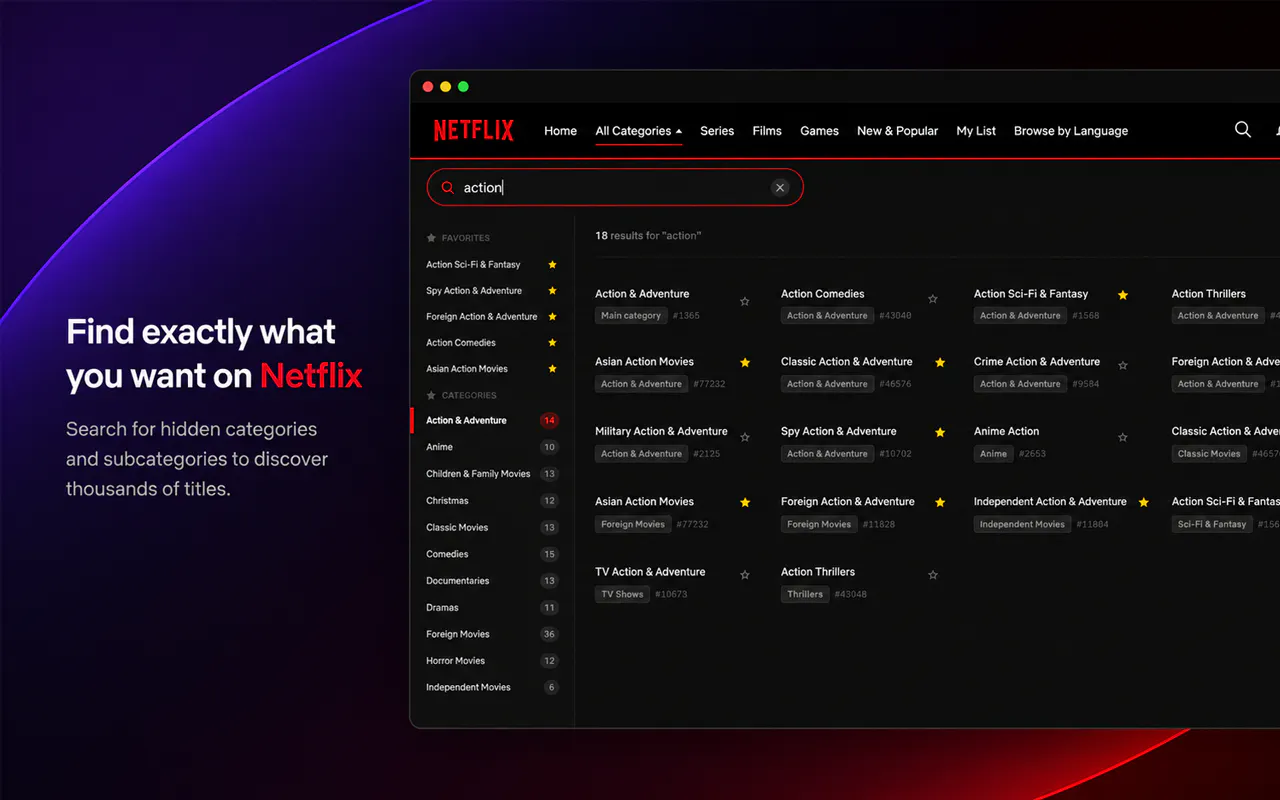1280x800 pixels.
Task: Collapse the All Categories dropdown
Action: pyautogui.click(x=638, y=131)
